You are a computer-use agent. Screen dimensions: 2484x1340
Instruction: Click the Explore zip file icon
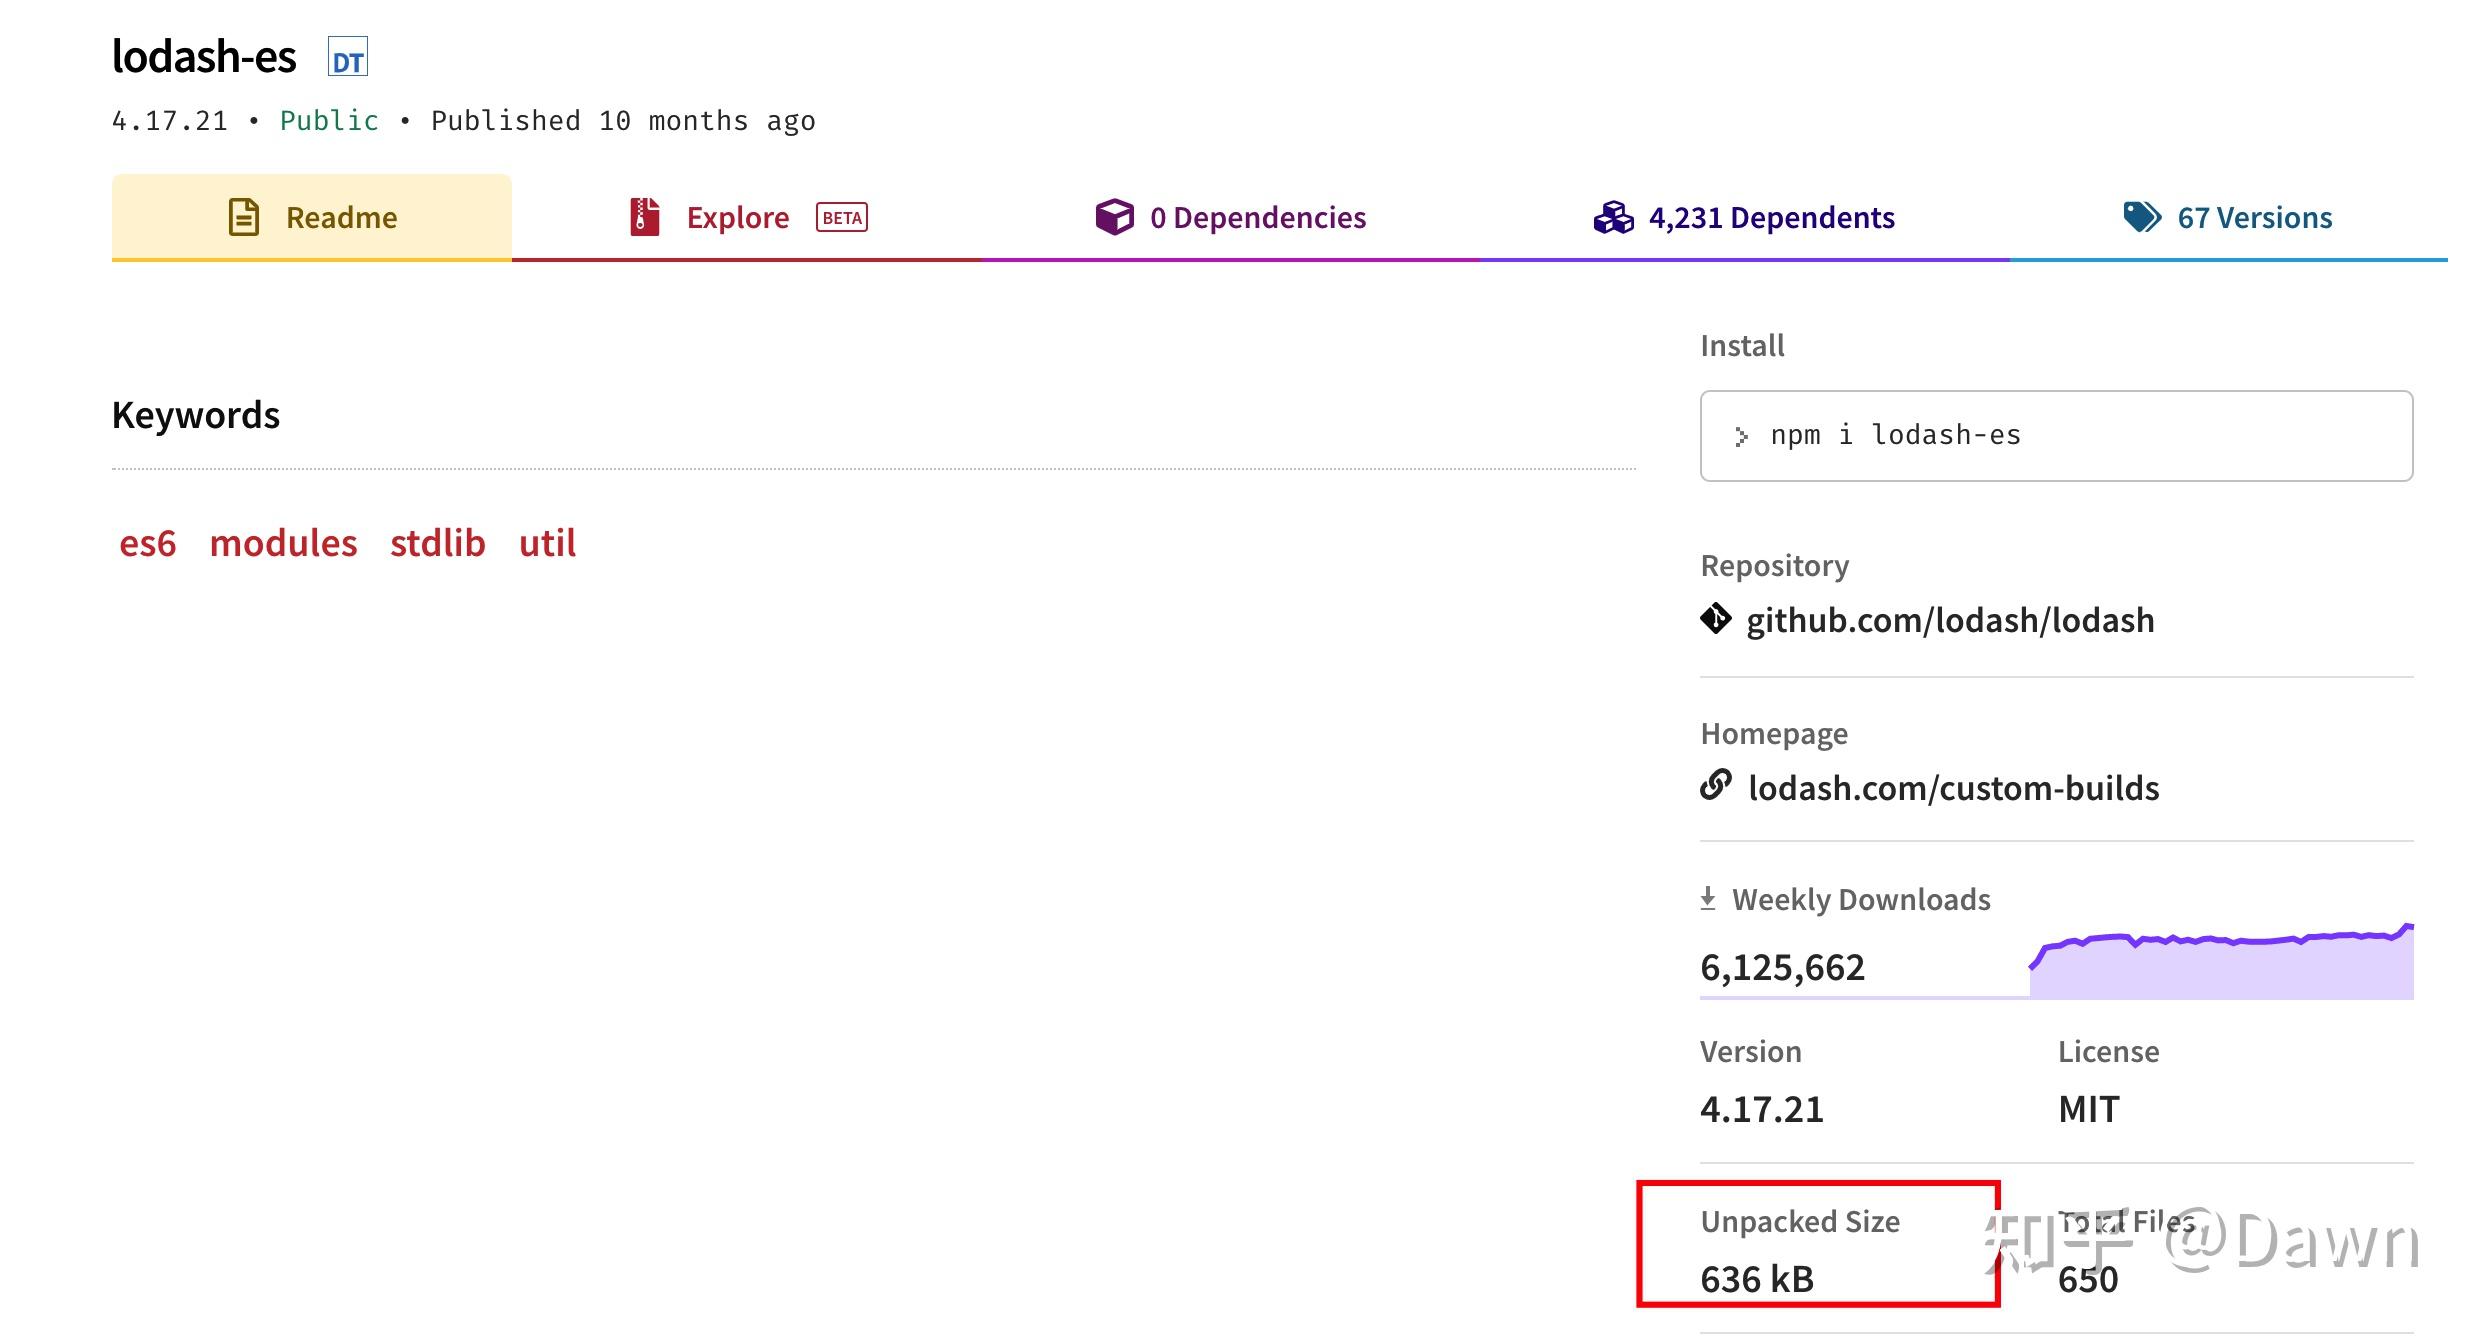[645, 217]
